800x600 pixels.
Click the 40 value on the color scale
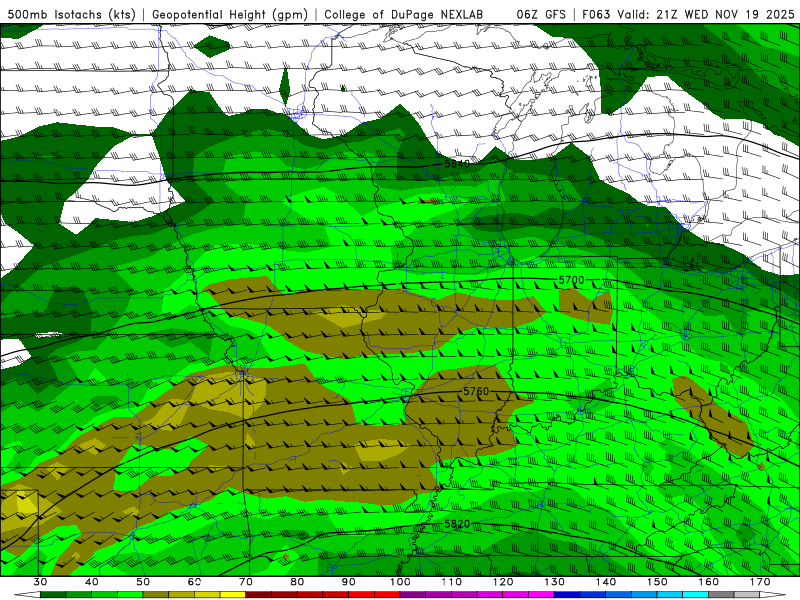tap(92, 582)
